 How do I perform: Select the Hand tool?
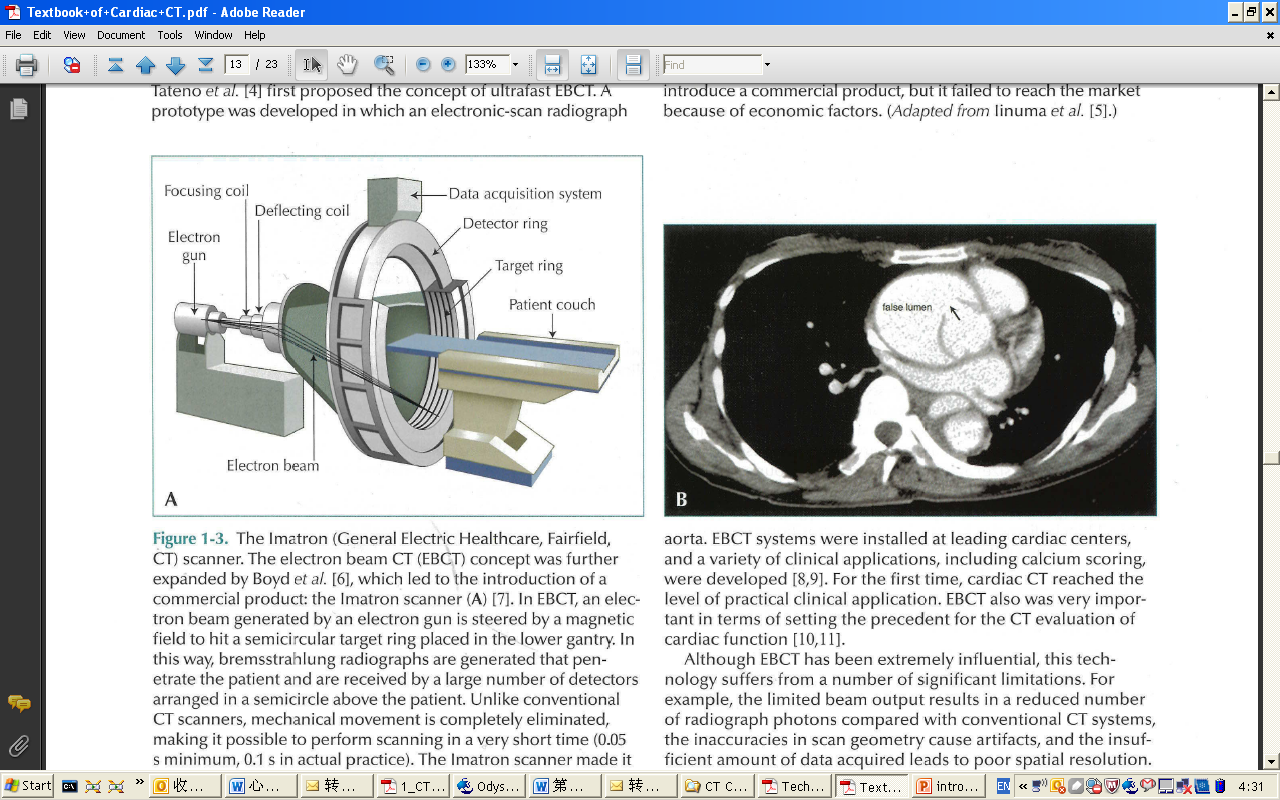347,65
